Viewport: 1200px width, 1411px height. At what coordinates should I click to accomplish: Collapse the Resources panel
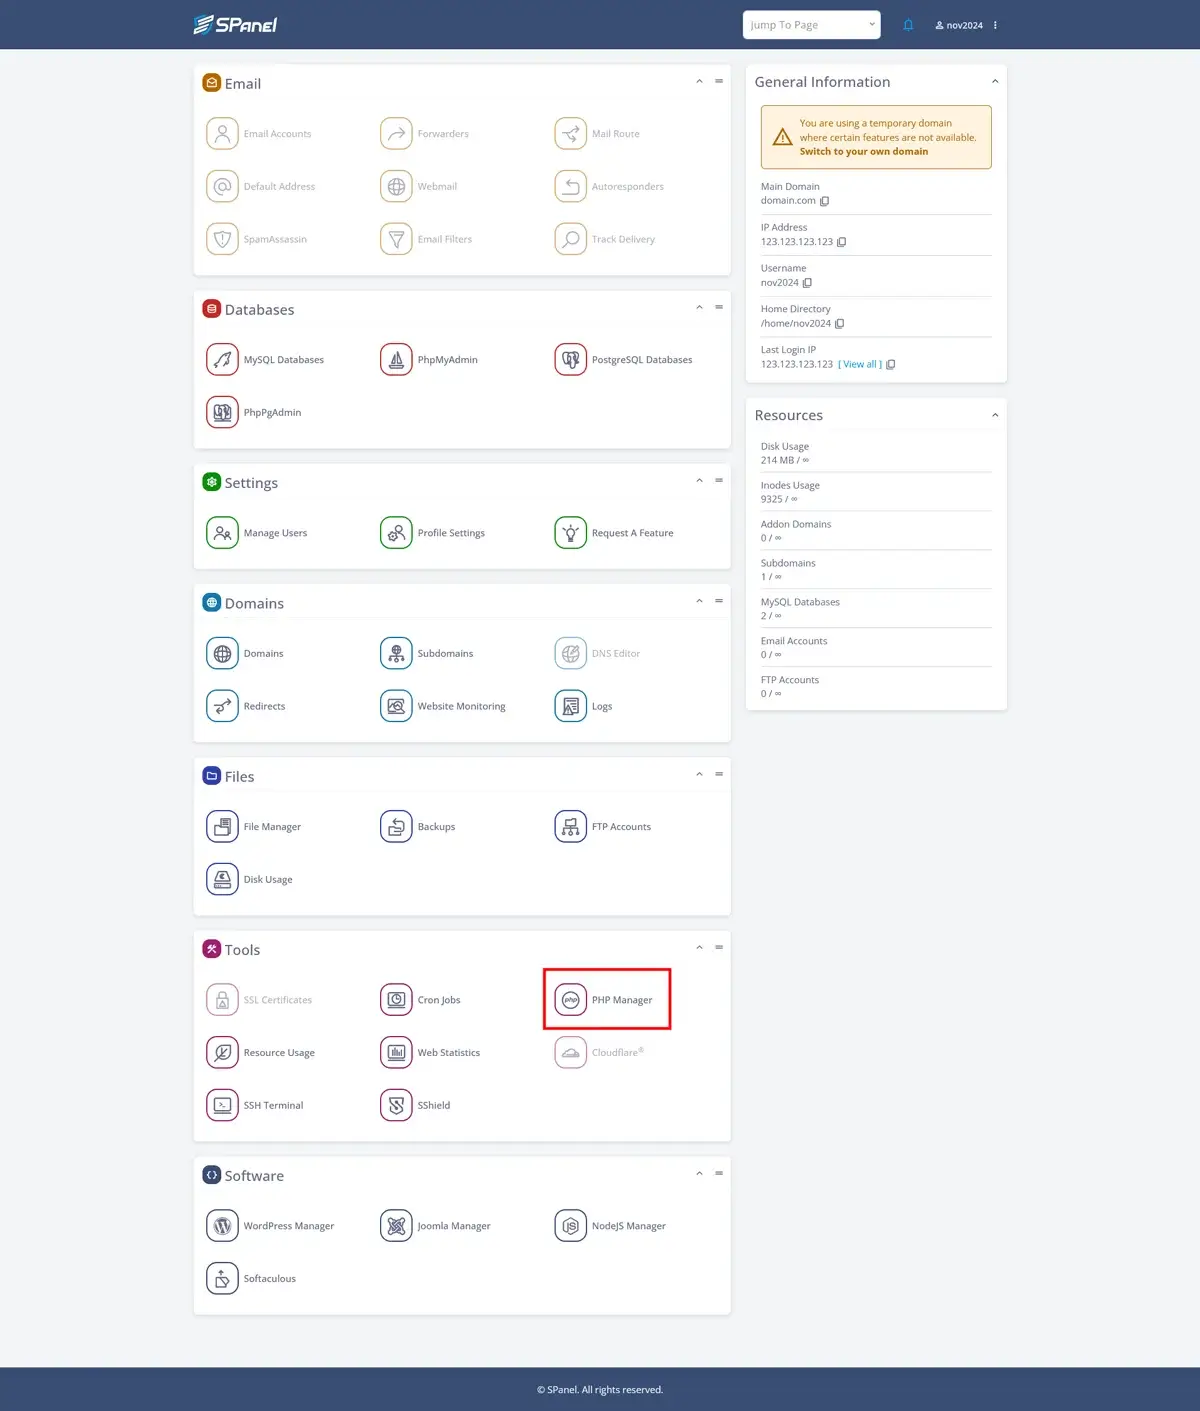point(994,415)
